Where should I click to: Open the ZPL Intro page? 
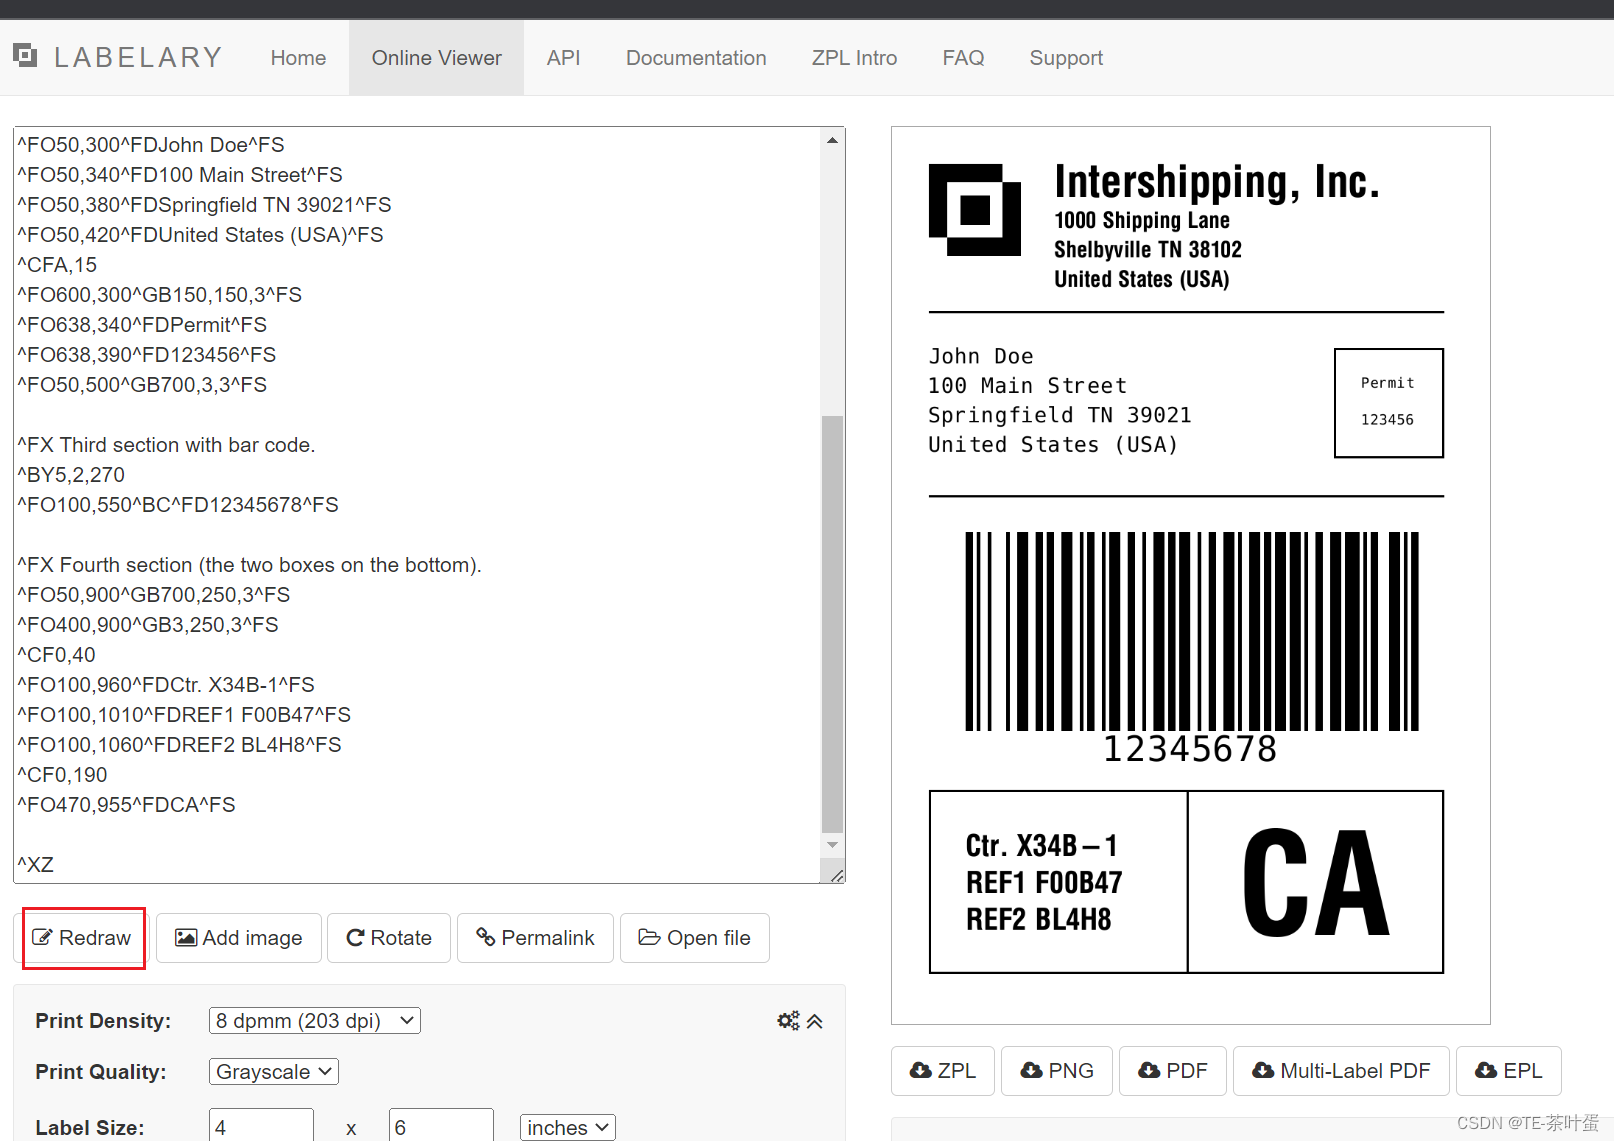854,58
